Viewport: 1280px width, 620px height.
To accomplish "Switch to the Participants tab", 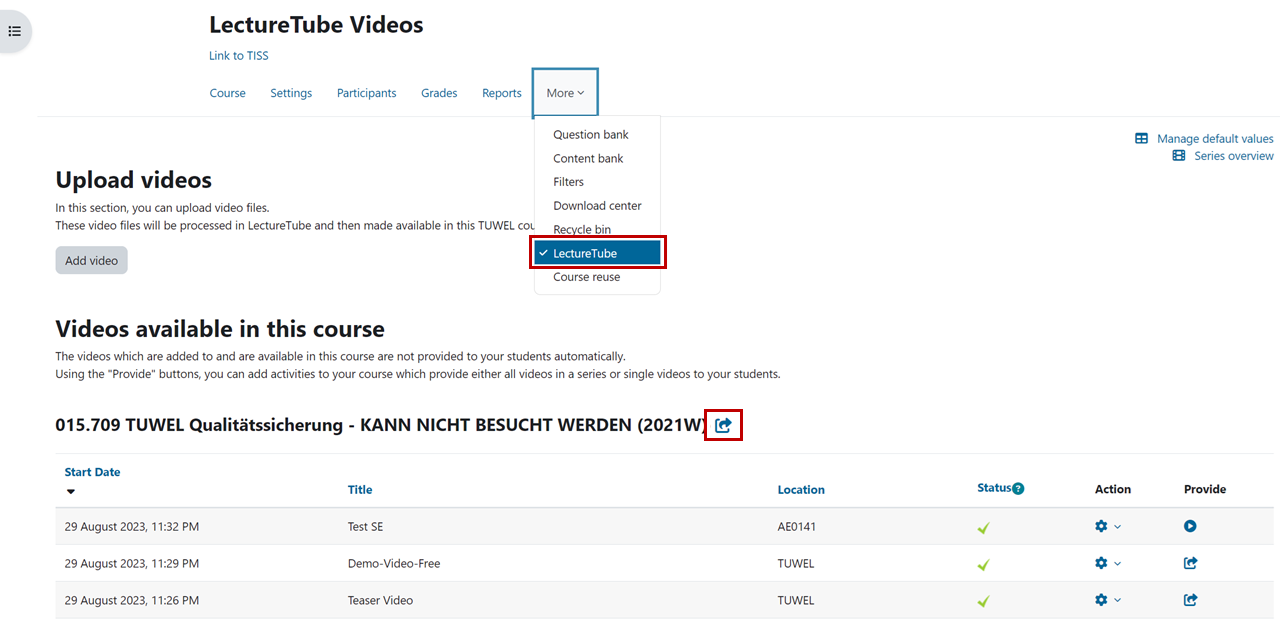I will click(366, 93).
